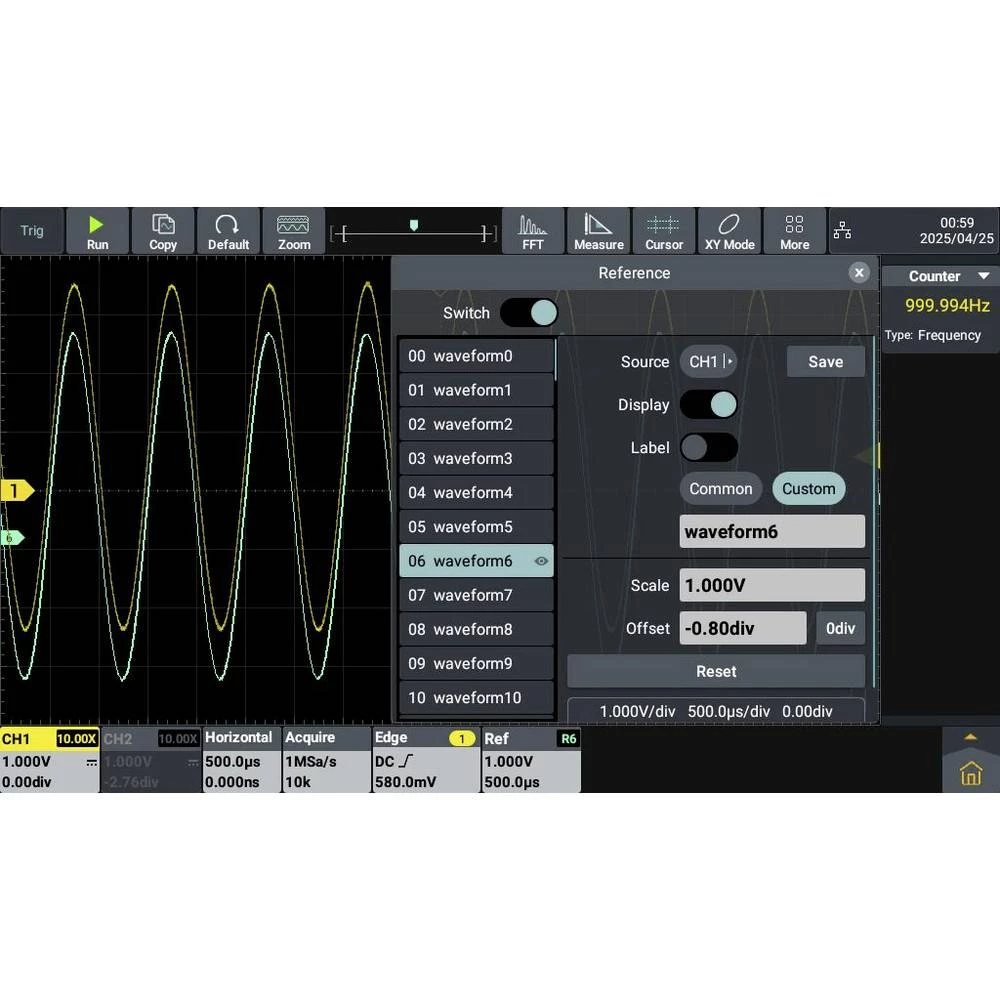Select waveform3 in reference list
The width and height of the screenshot is (1000, 1000).
click(x=476, y=459)
